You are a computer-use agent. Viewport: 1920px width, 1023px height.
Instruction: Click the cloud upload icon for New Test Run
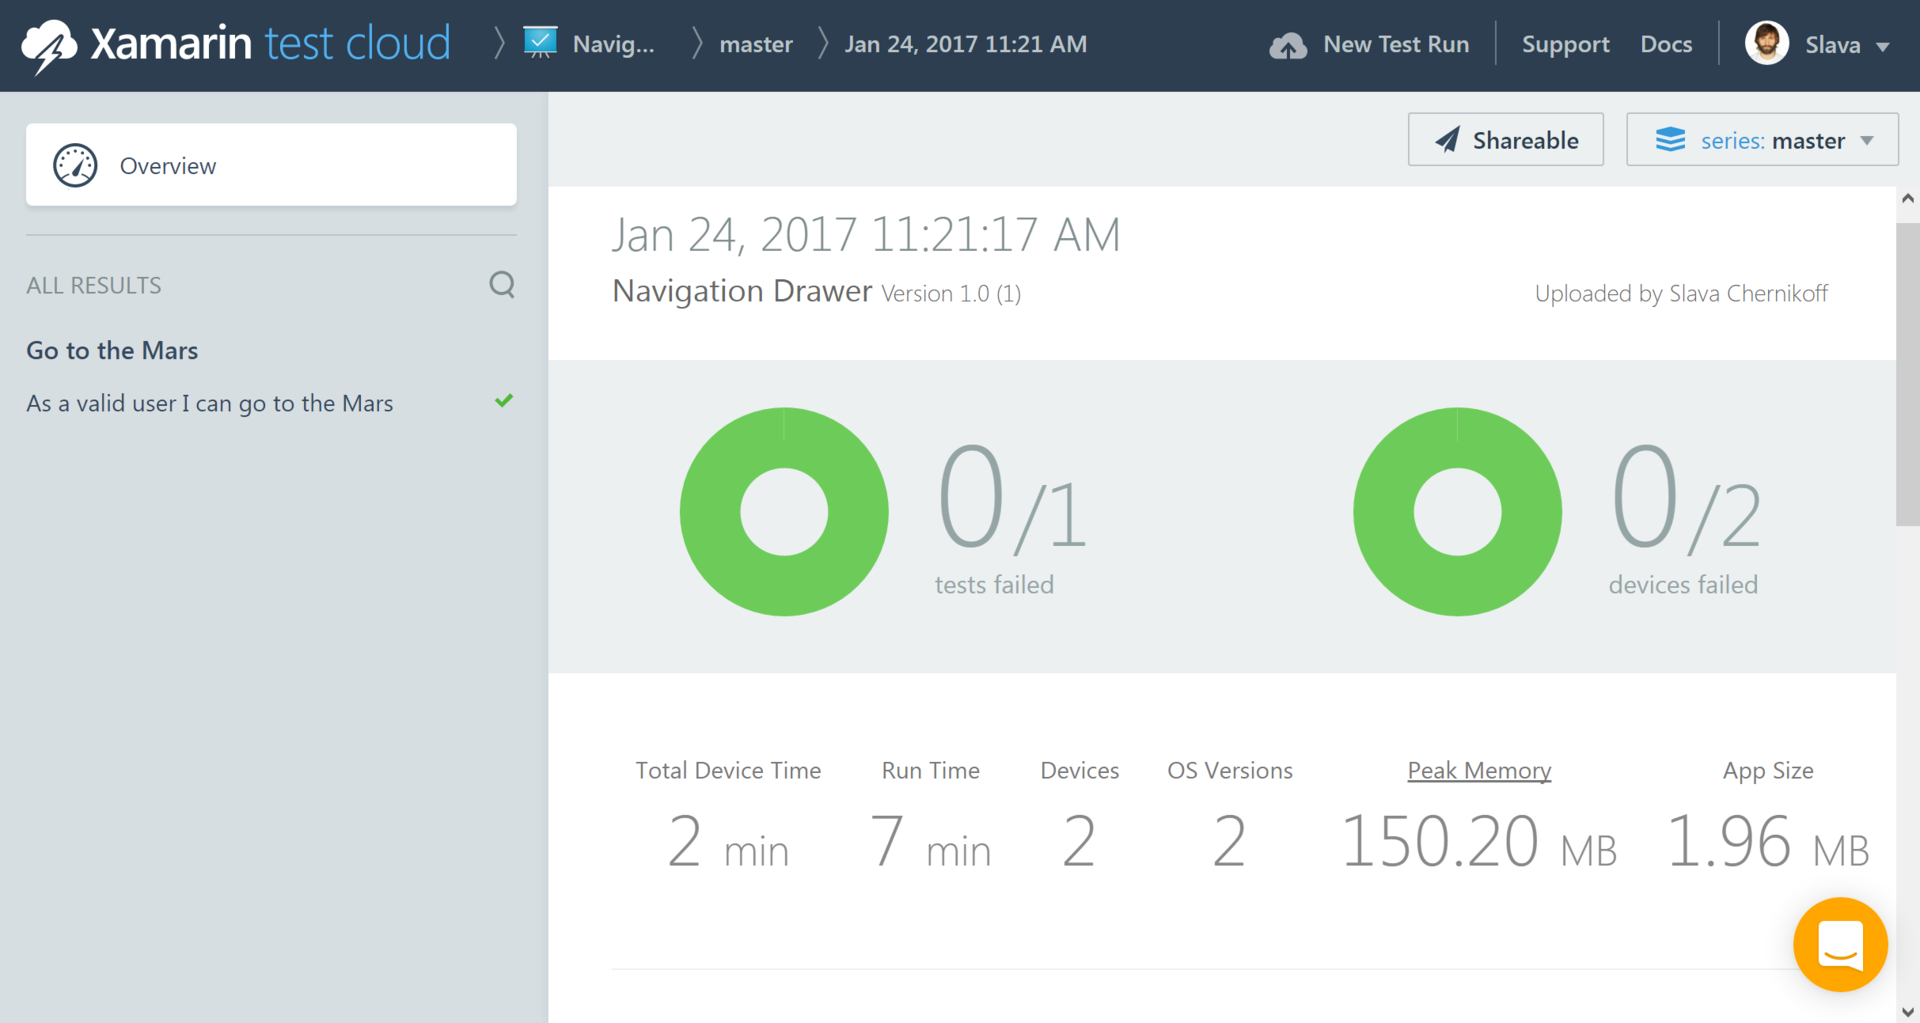coord(1288,45)
